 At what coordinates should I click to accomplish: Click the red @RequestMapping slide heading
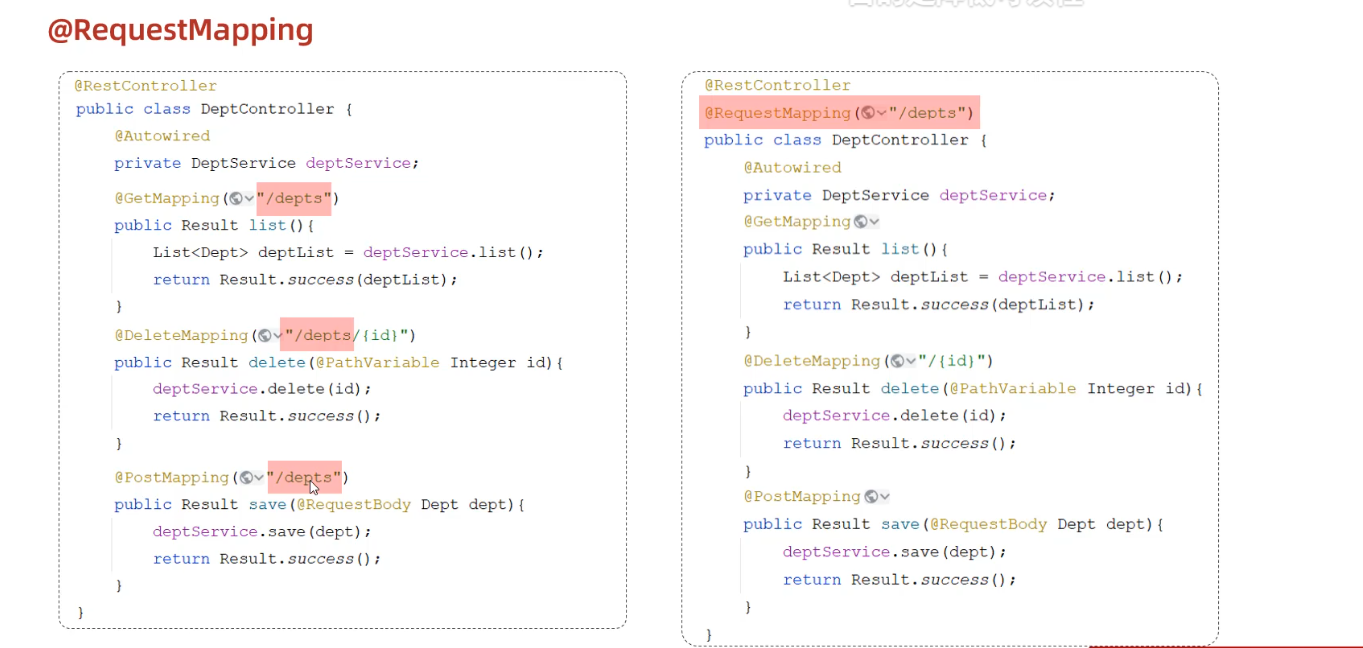point(180,30)
